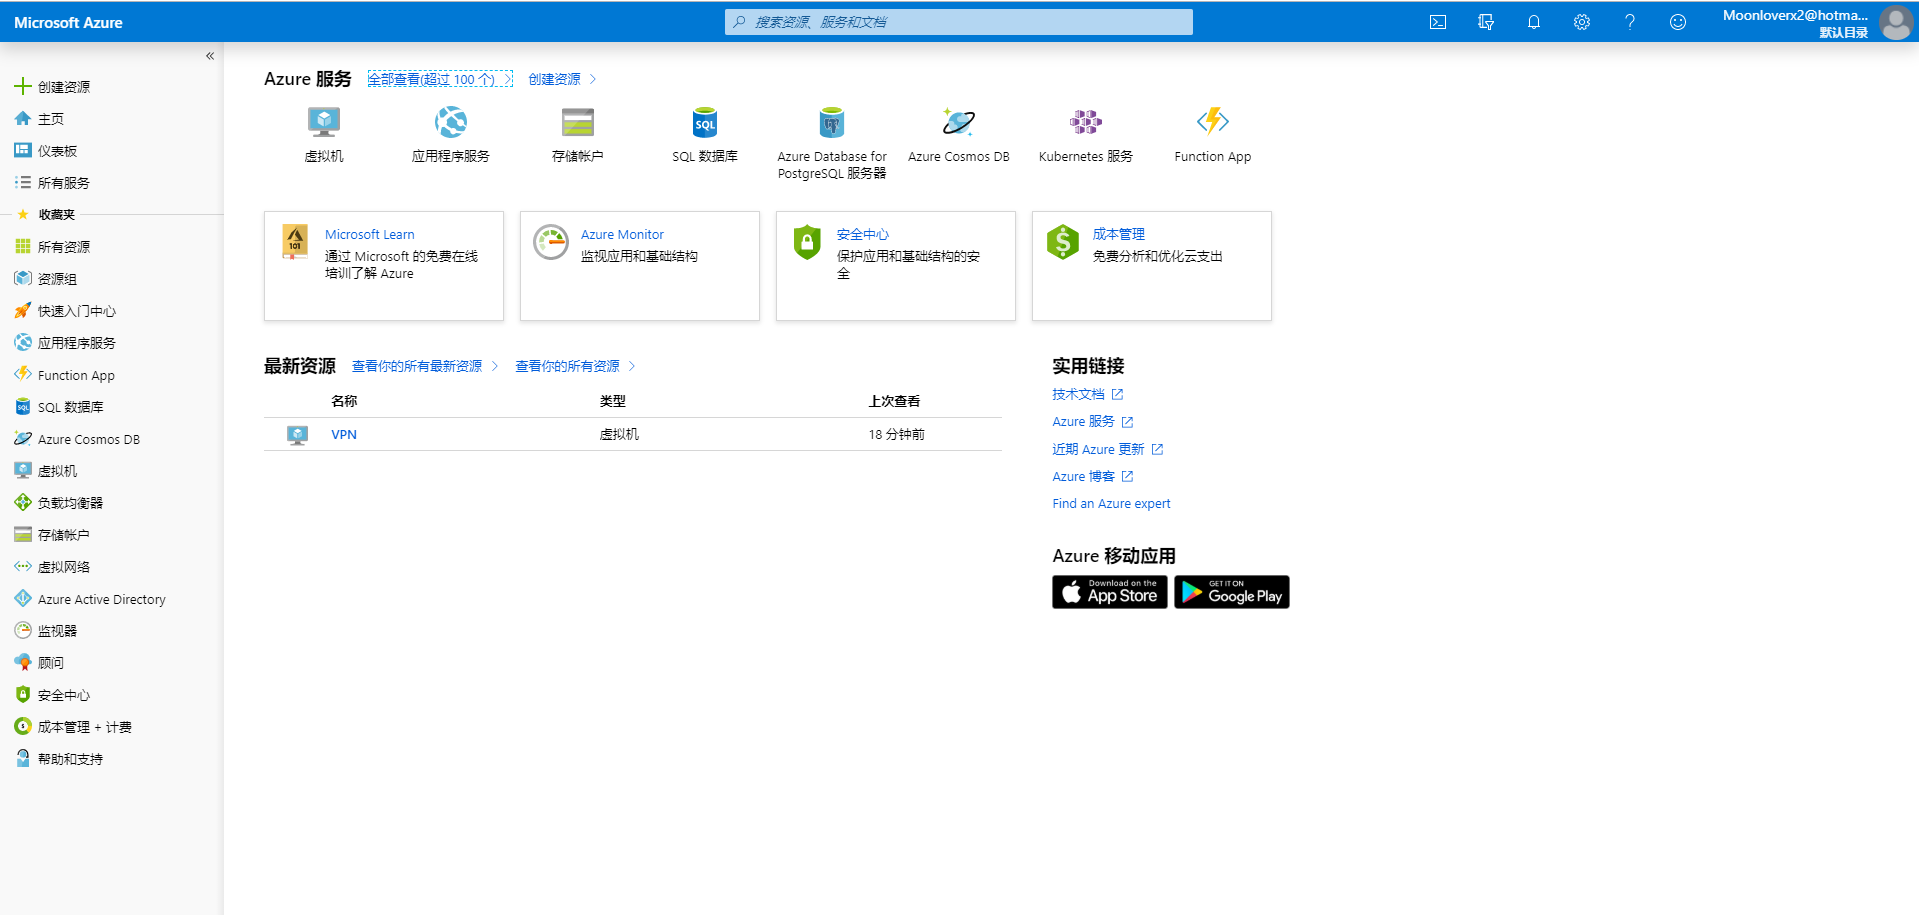Select 主页 in sidebar
This screenshot has width=1919, height=915.
pos(51,119)
